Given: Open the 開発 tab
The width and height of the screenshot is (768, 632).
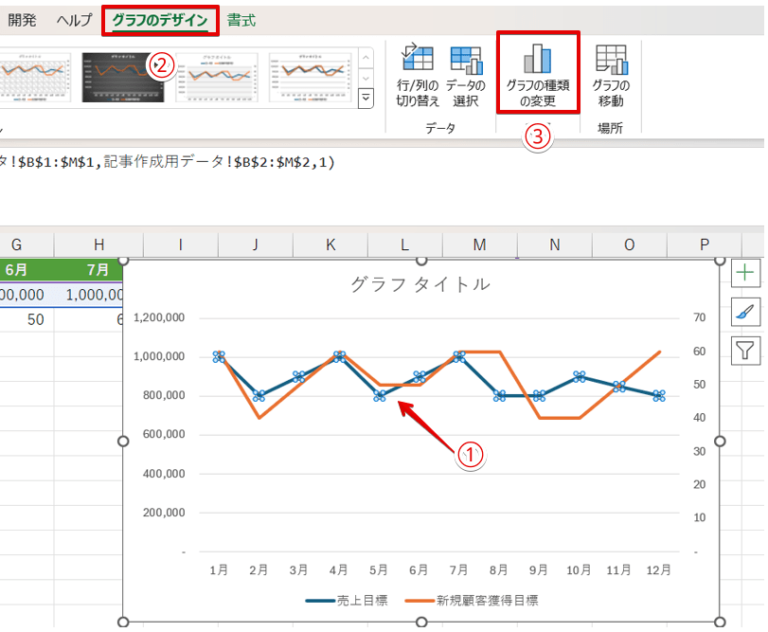Looking at the screenshot, I should tap(22, 20).
